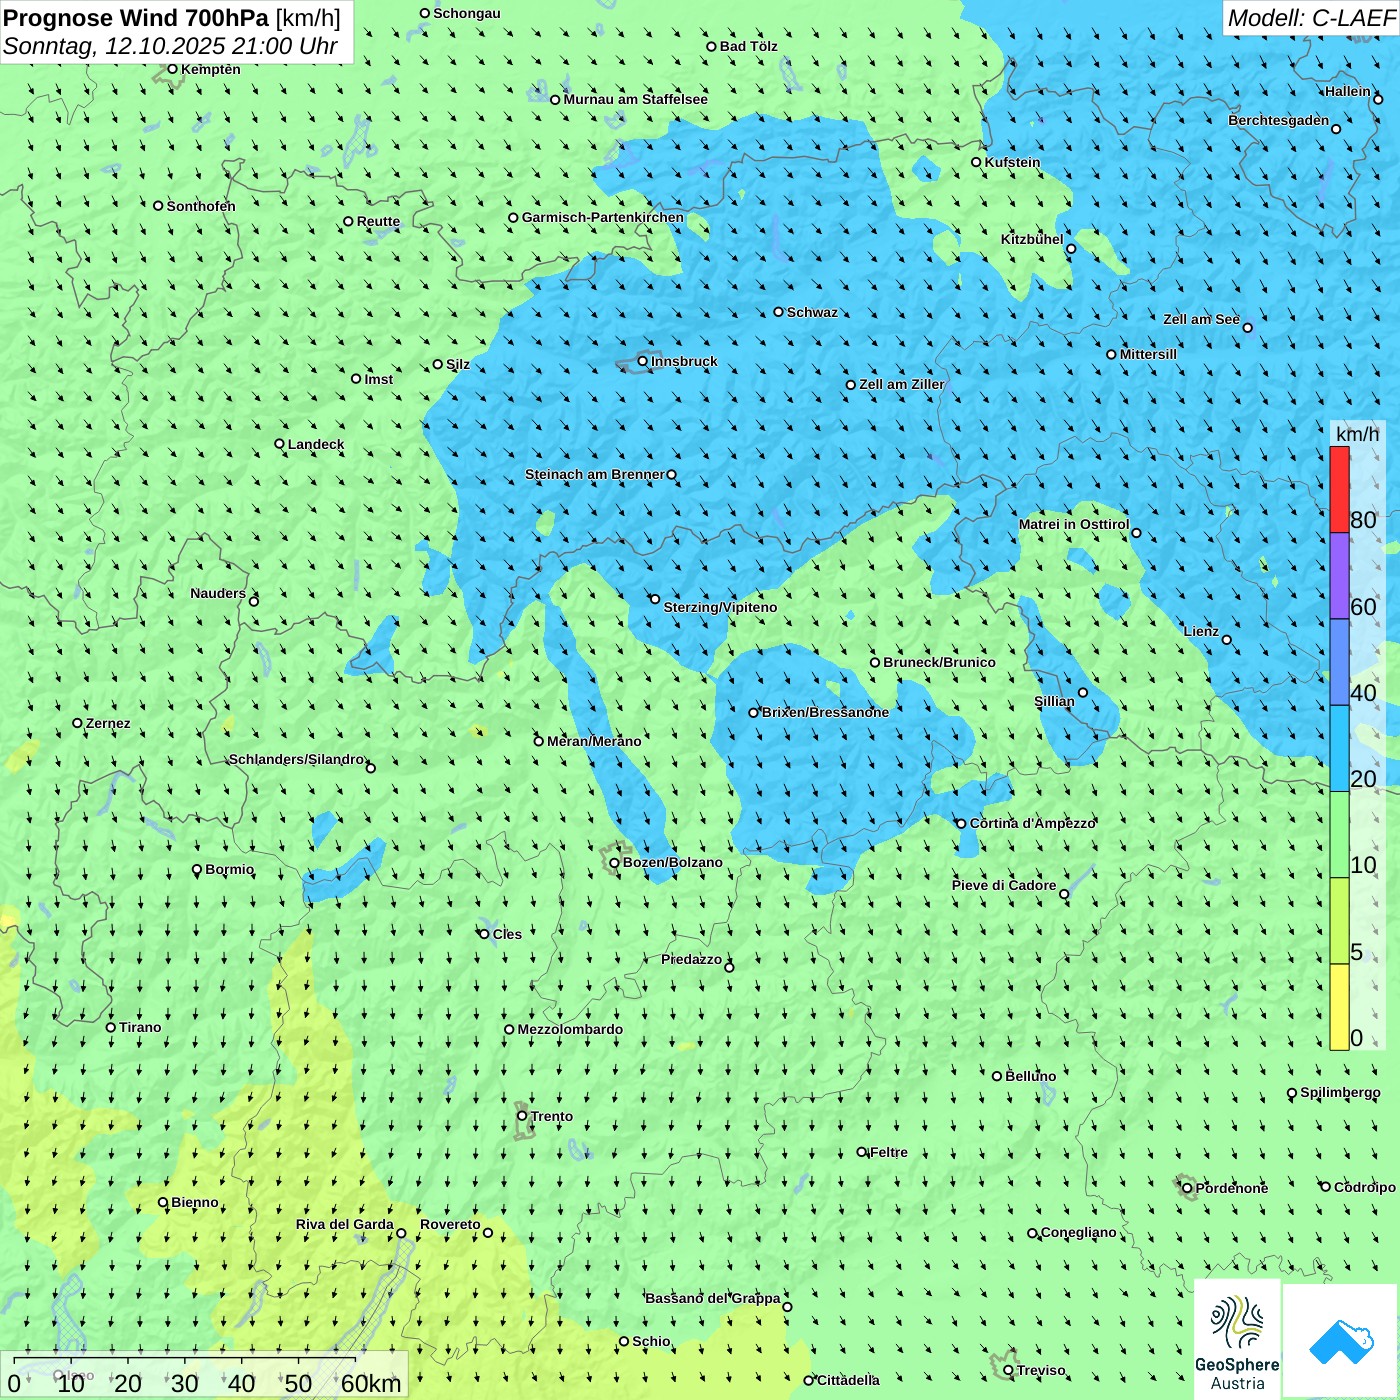Click the Innsbruck city marker
Image resolution: width=1400 pixels, height=1400 pixels.
click(643, 361)
